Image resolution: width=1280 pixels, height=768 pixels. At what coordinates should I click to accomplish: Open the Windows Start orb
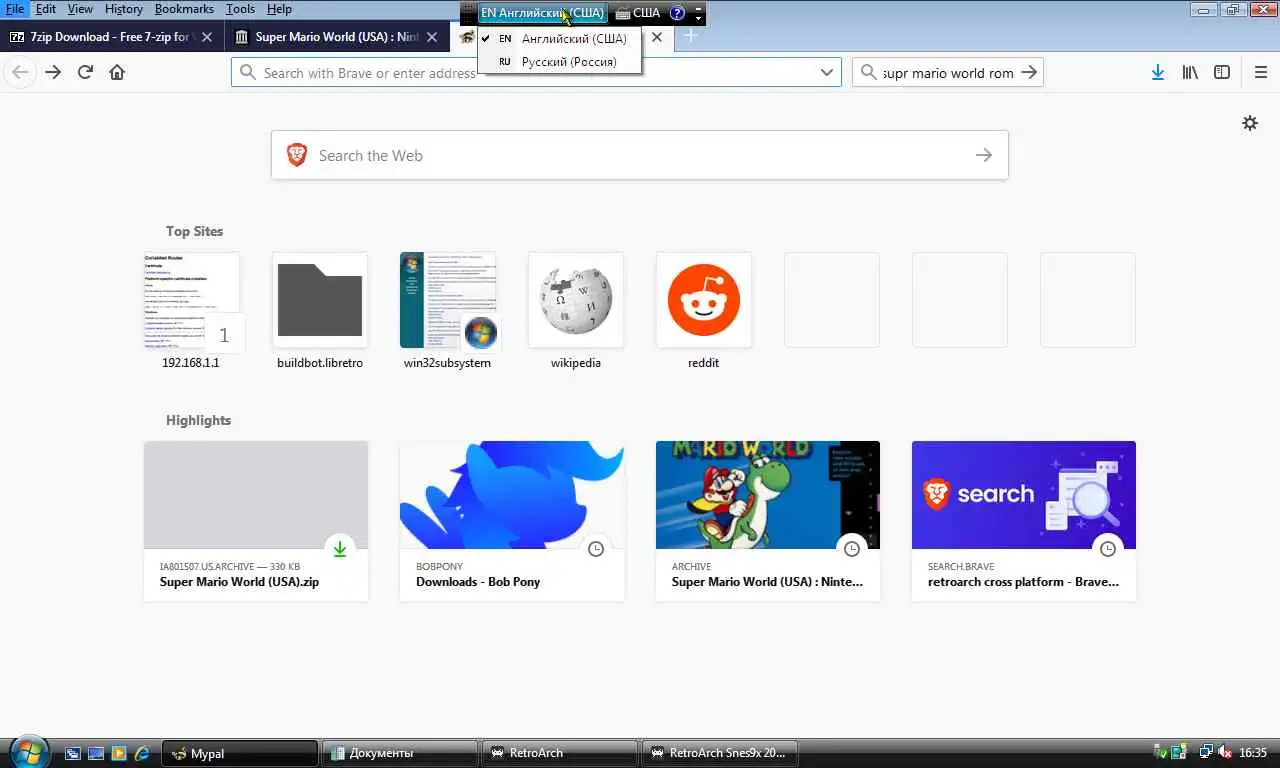(27, 752)
